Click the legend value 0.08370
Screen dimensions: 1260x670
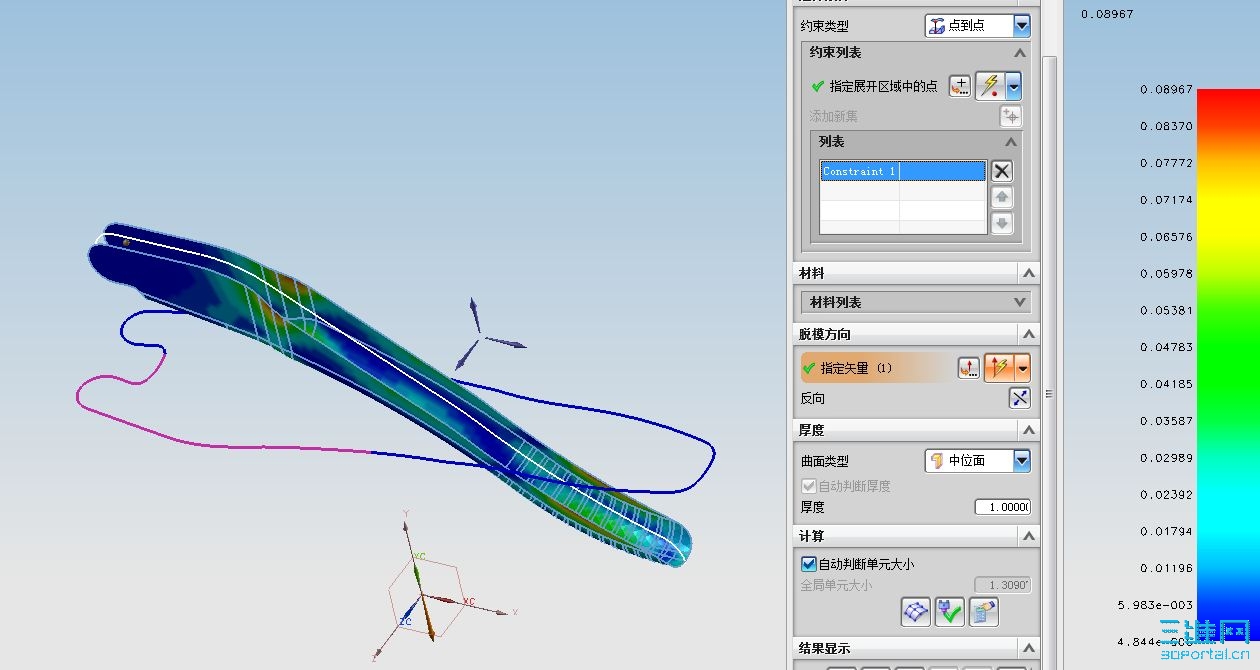tap(1166, 126)
